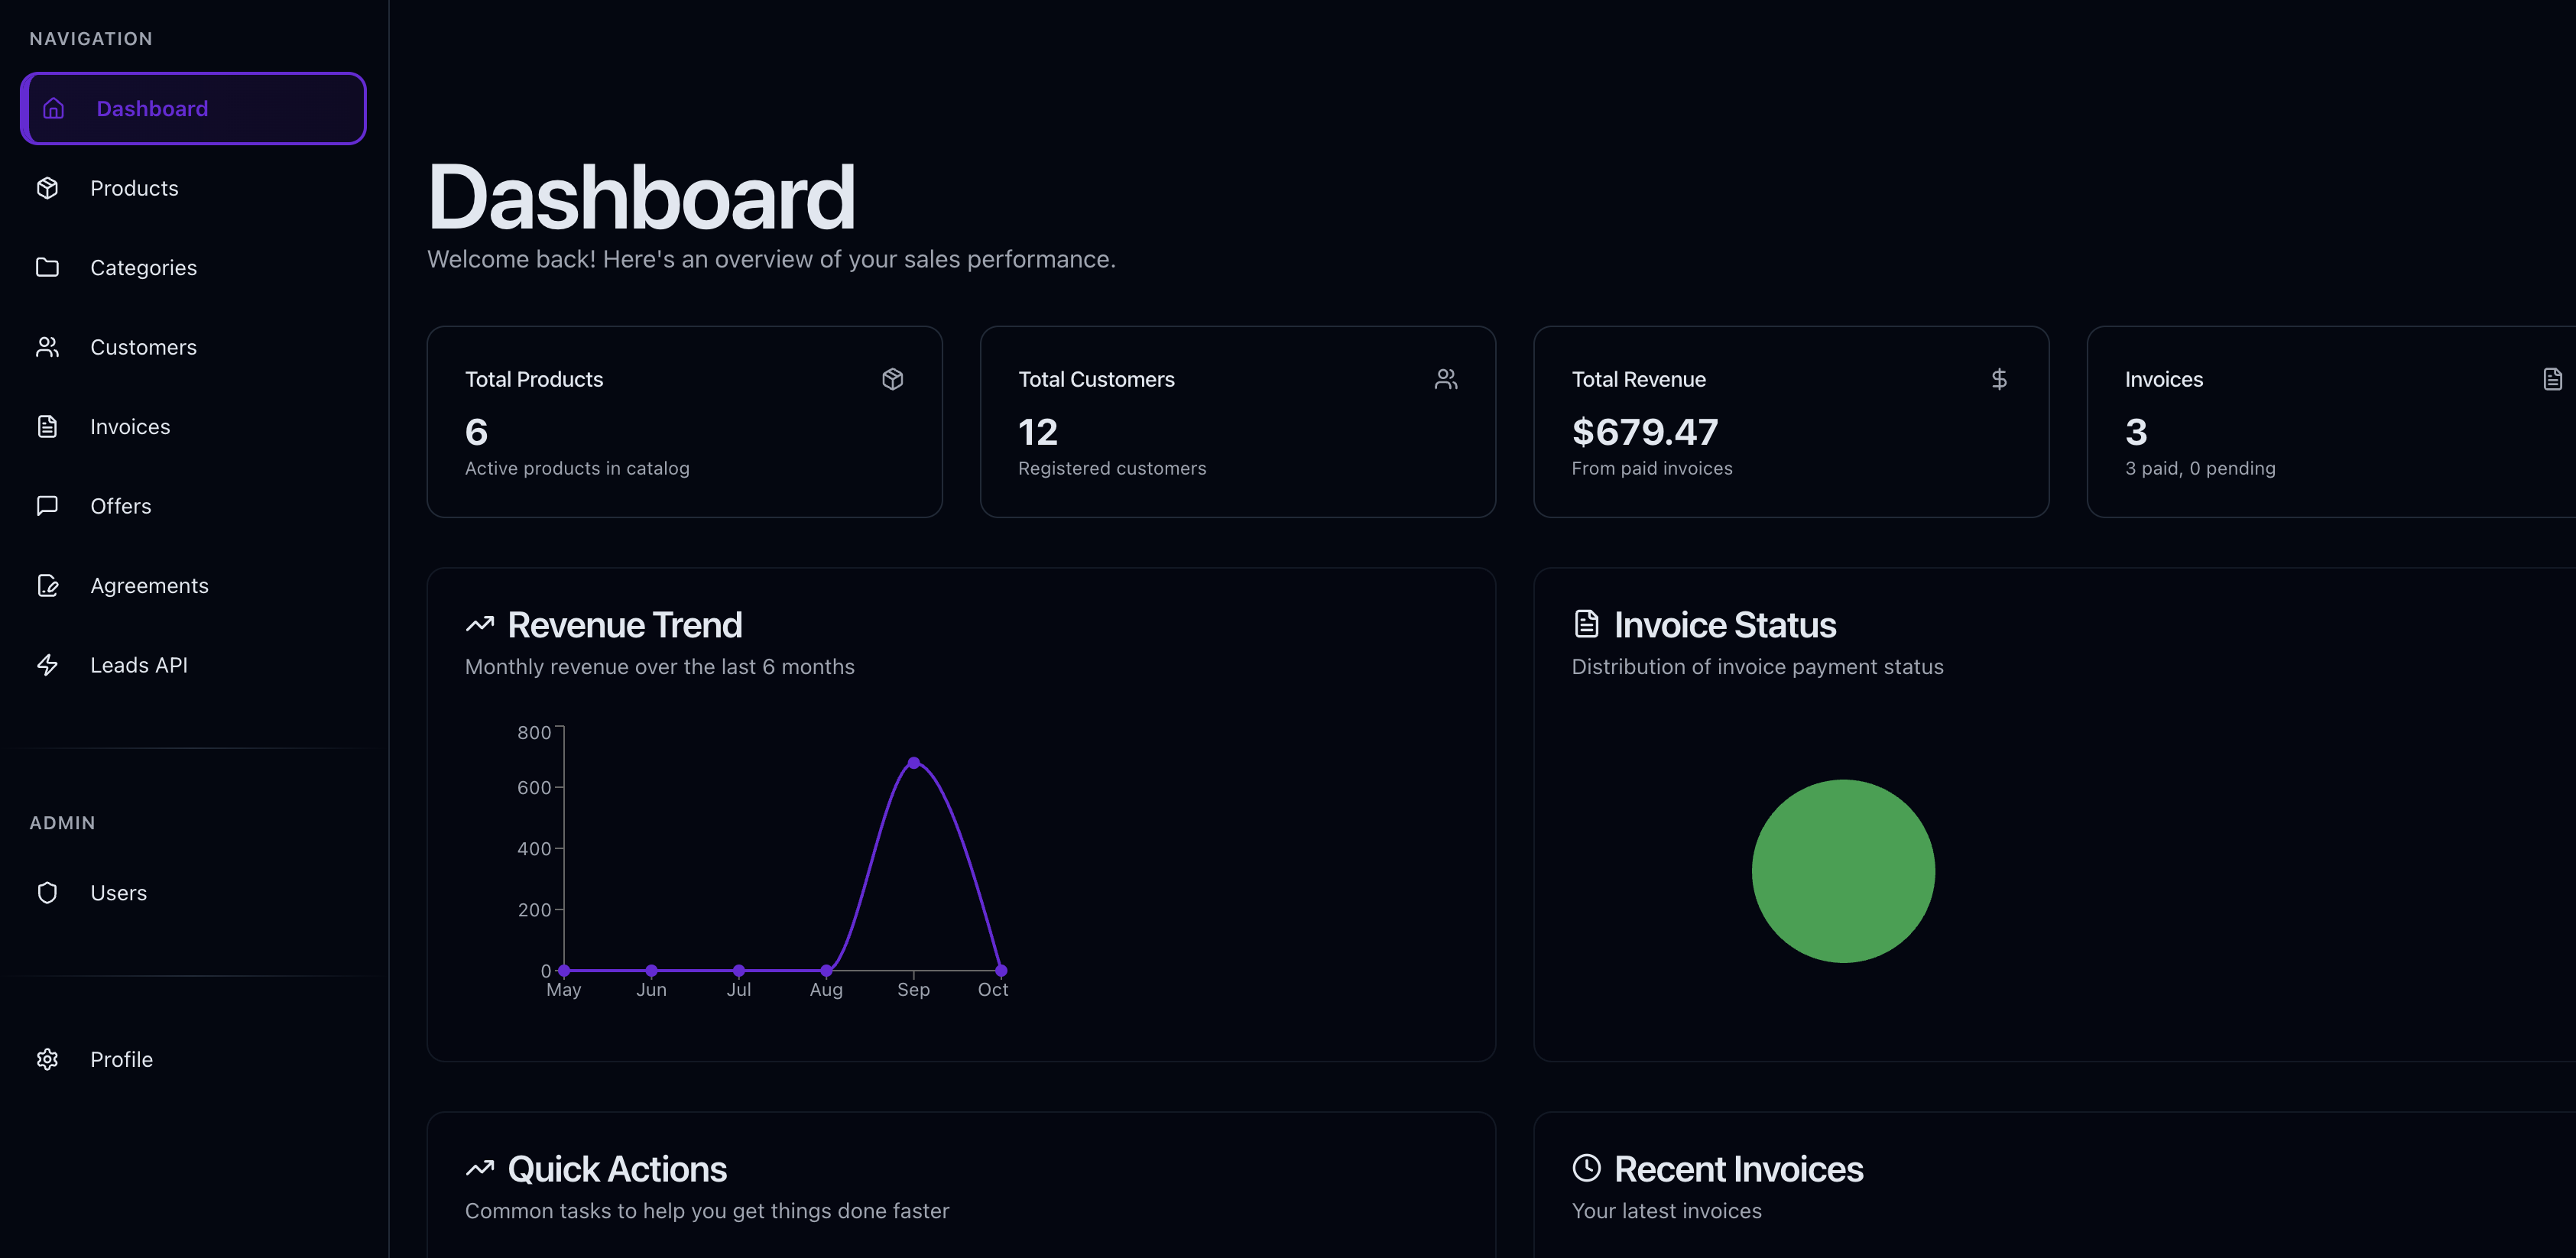Click the Dashboard home icon in sidebar
This screenshot has width=2576, height=1258.
pos(54,108)
